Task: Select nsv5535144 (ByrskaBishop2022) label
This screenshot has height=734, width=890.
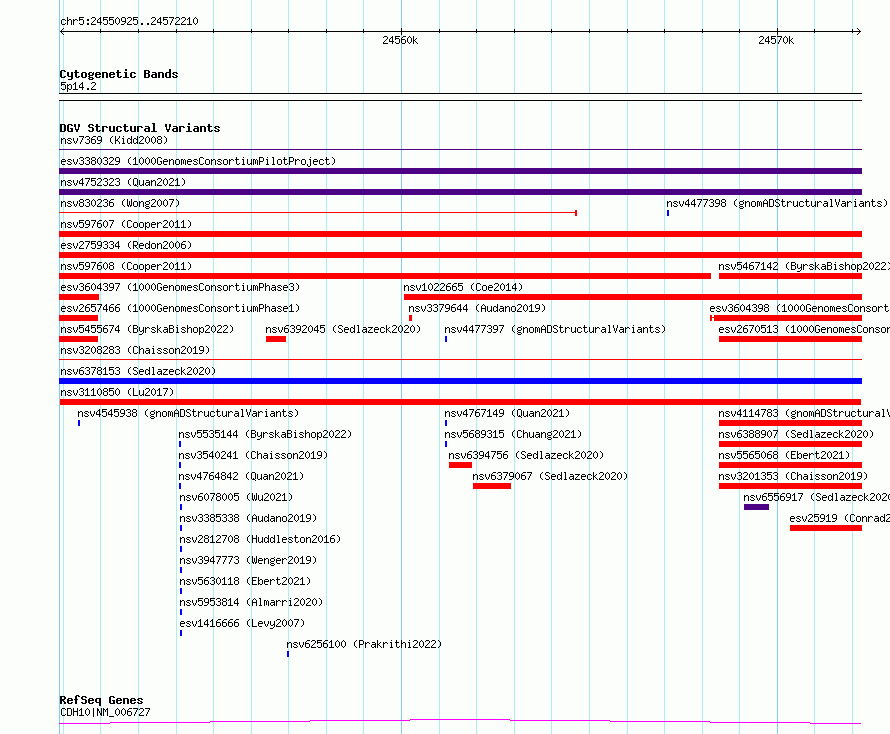Action: coord(265,434)
